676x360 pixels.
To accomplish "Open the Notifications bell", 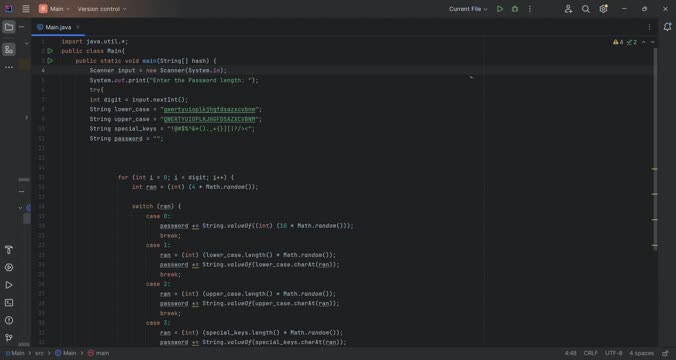I will tap(667, 27).
